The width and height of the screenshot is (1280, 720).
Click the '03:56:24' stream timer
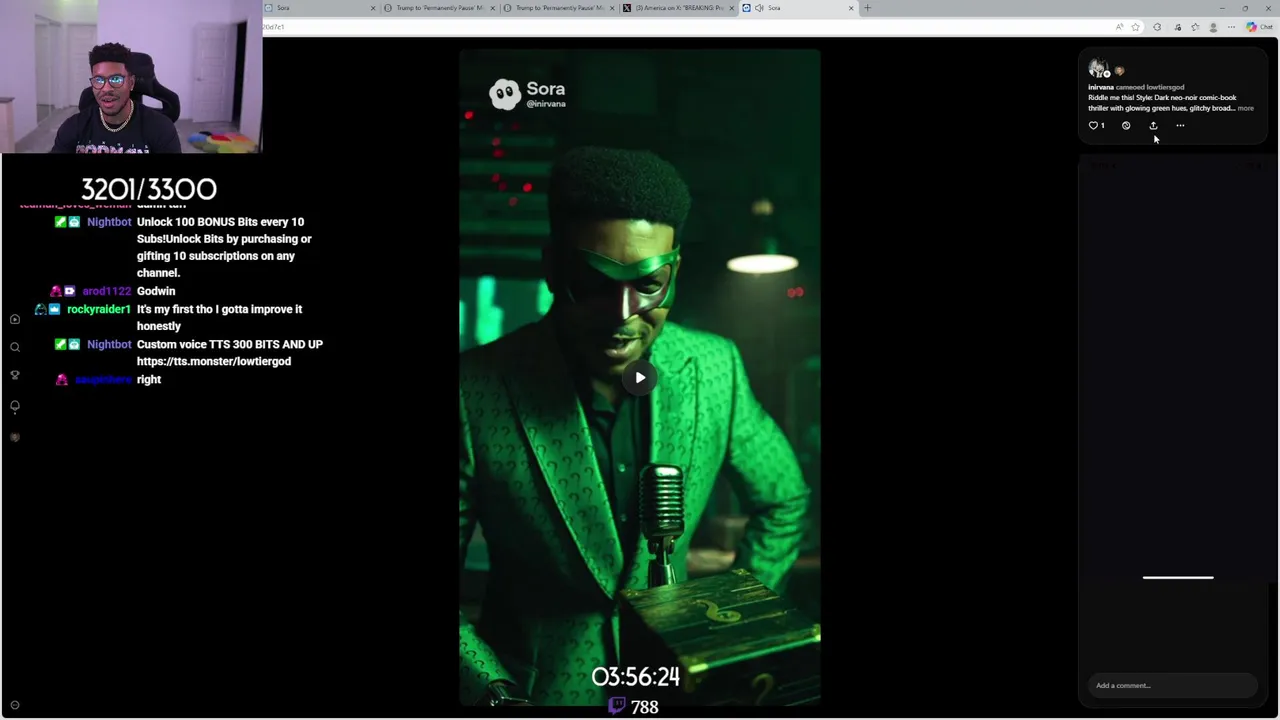[636, 677]
